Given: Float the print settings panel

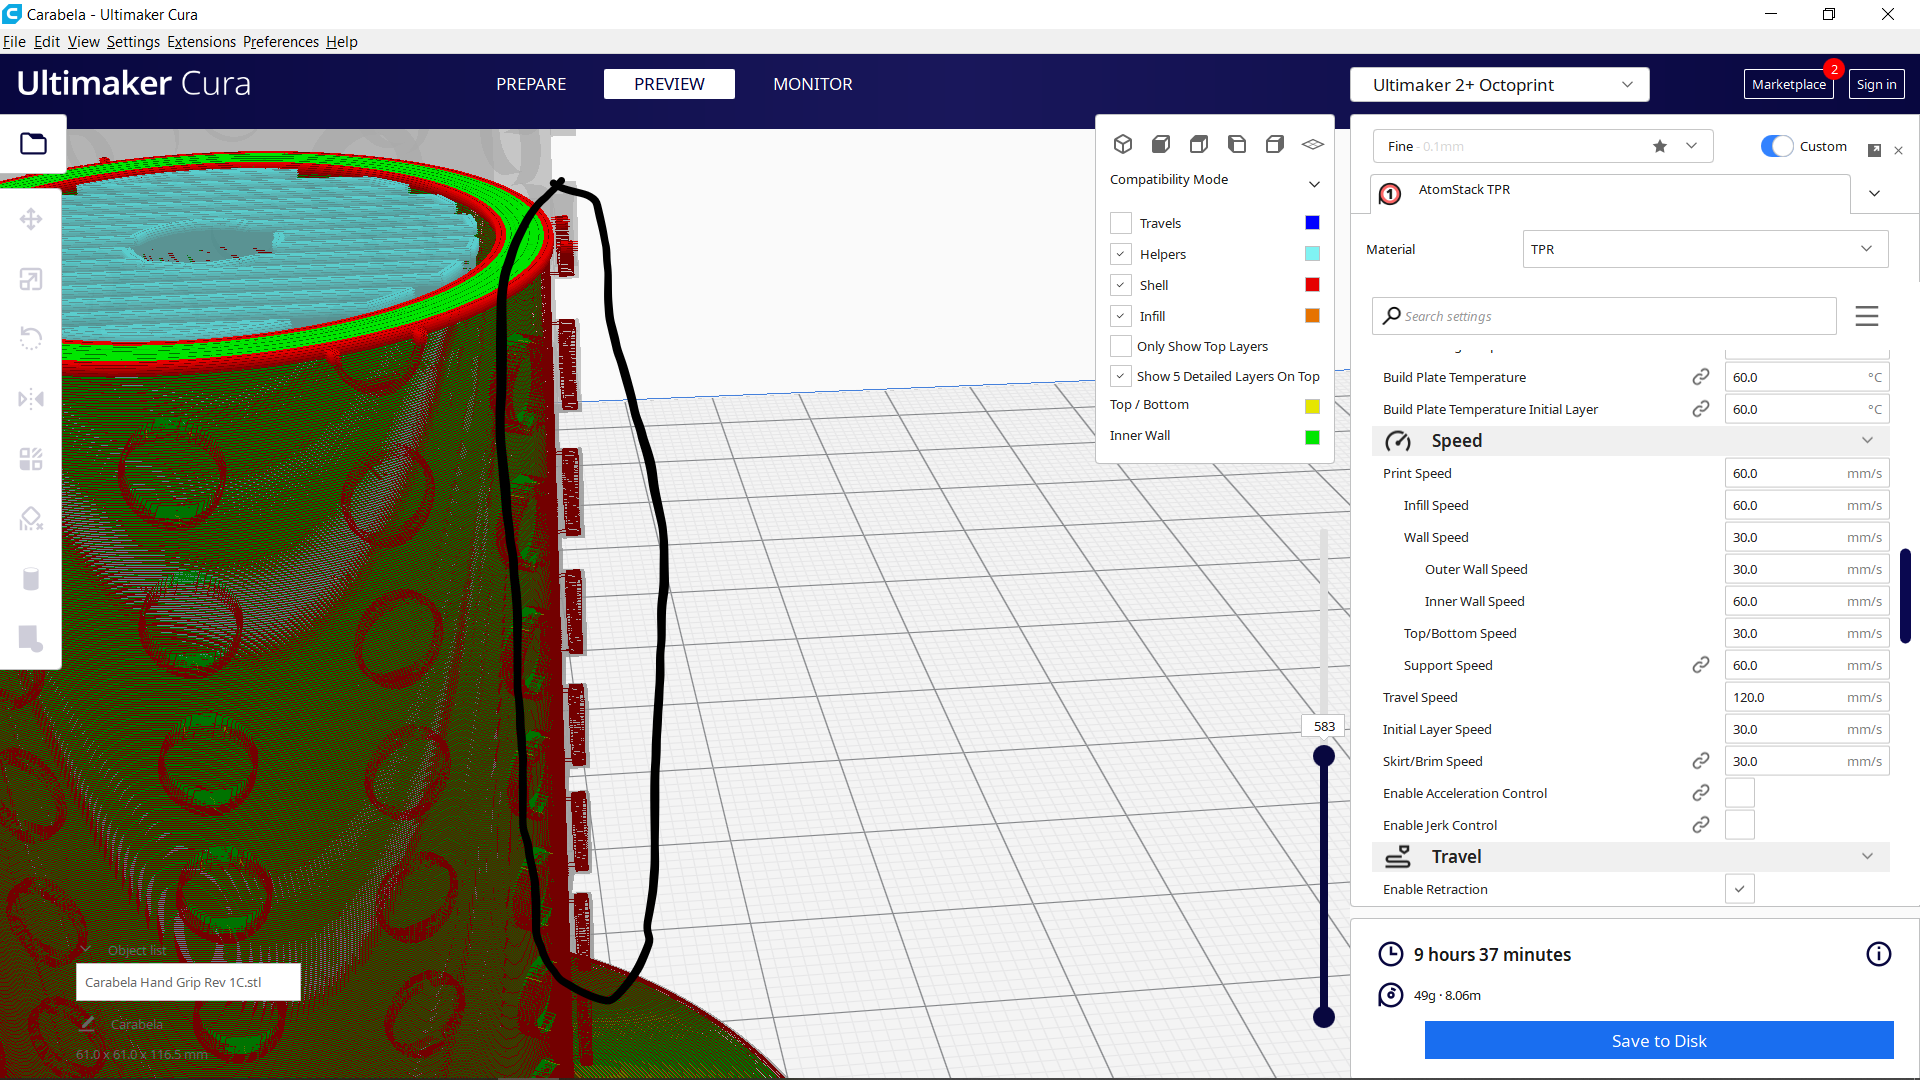Looking at the screenshot, I should (x=1875, y=150).
